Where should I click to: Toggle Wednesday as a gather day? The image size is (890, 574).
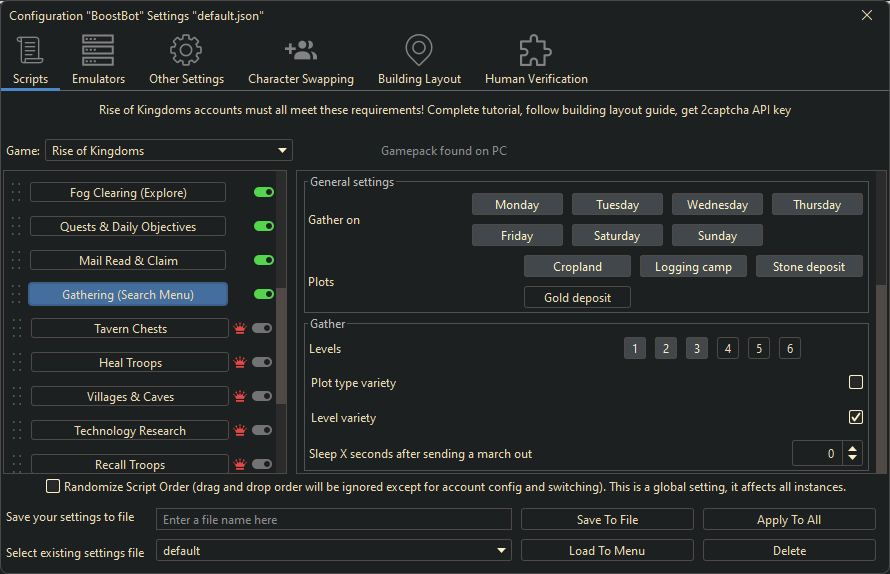(717, 204)
